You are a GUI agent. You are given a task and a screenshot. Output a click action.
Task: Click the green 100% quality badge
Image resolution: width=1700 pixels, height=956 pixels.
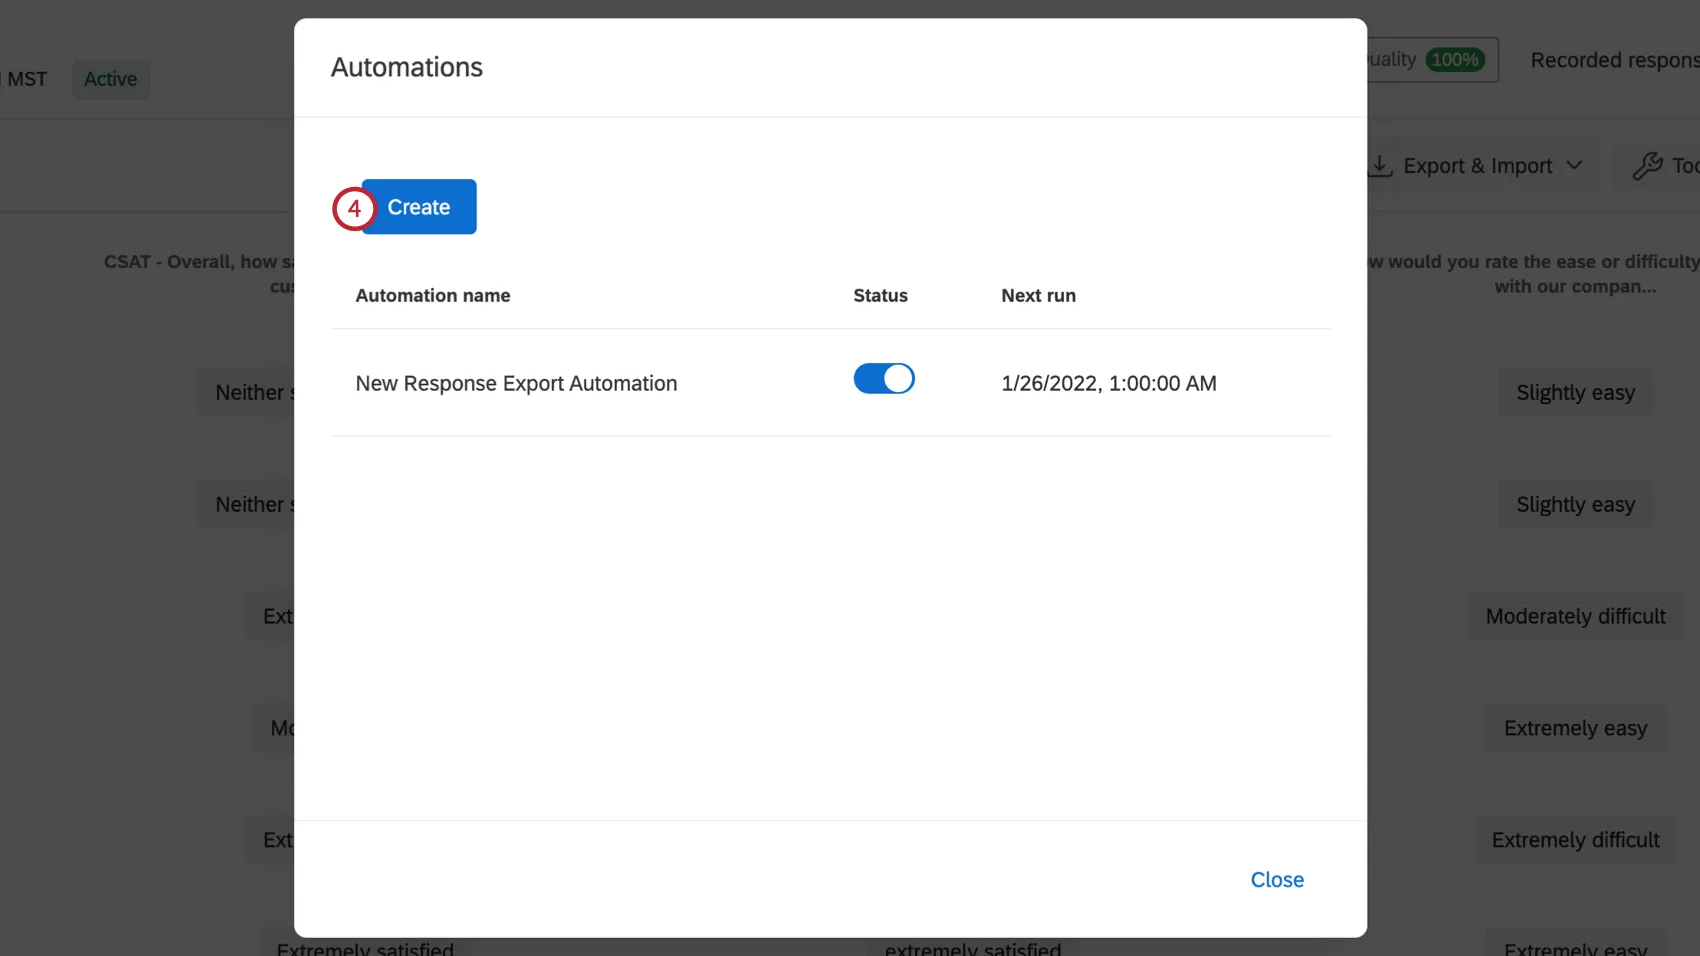(1456, 60)
